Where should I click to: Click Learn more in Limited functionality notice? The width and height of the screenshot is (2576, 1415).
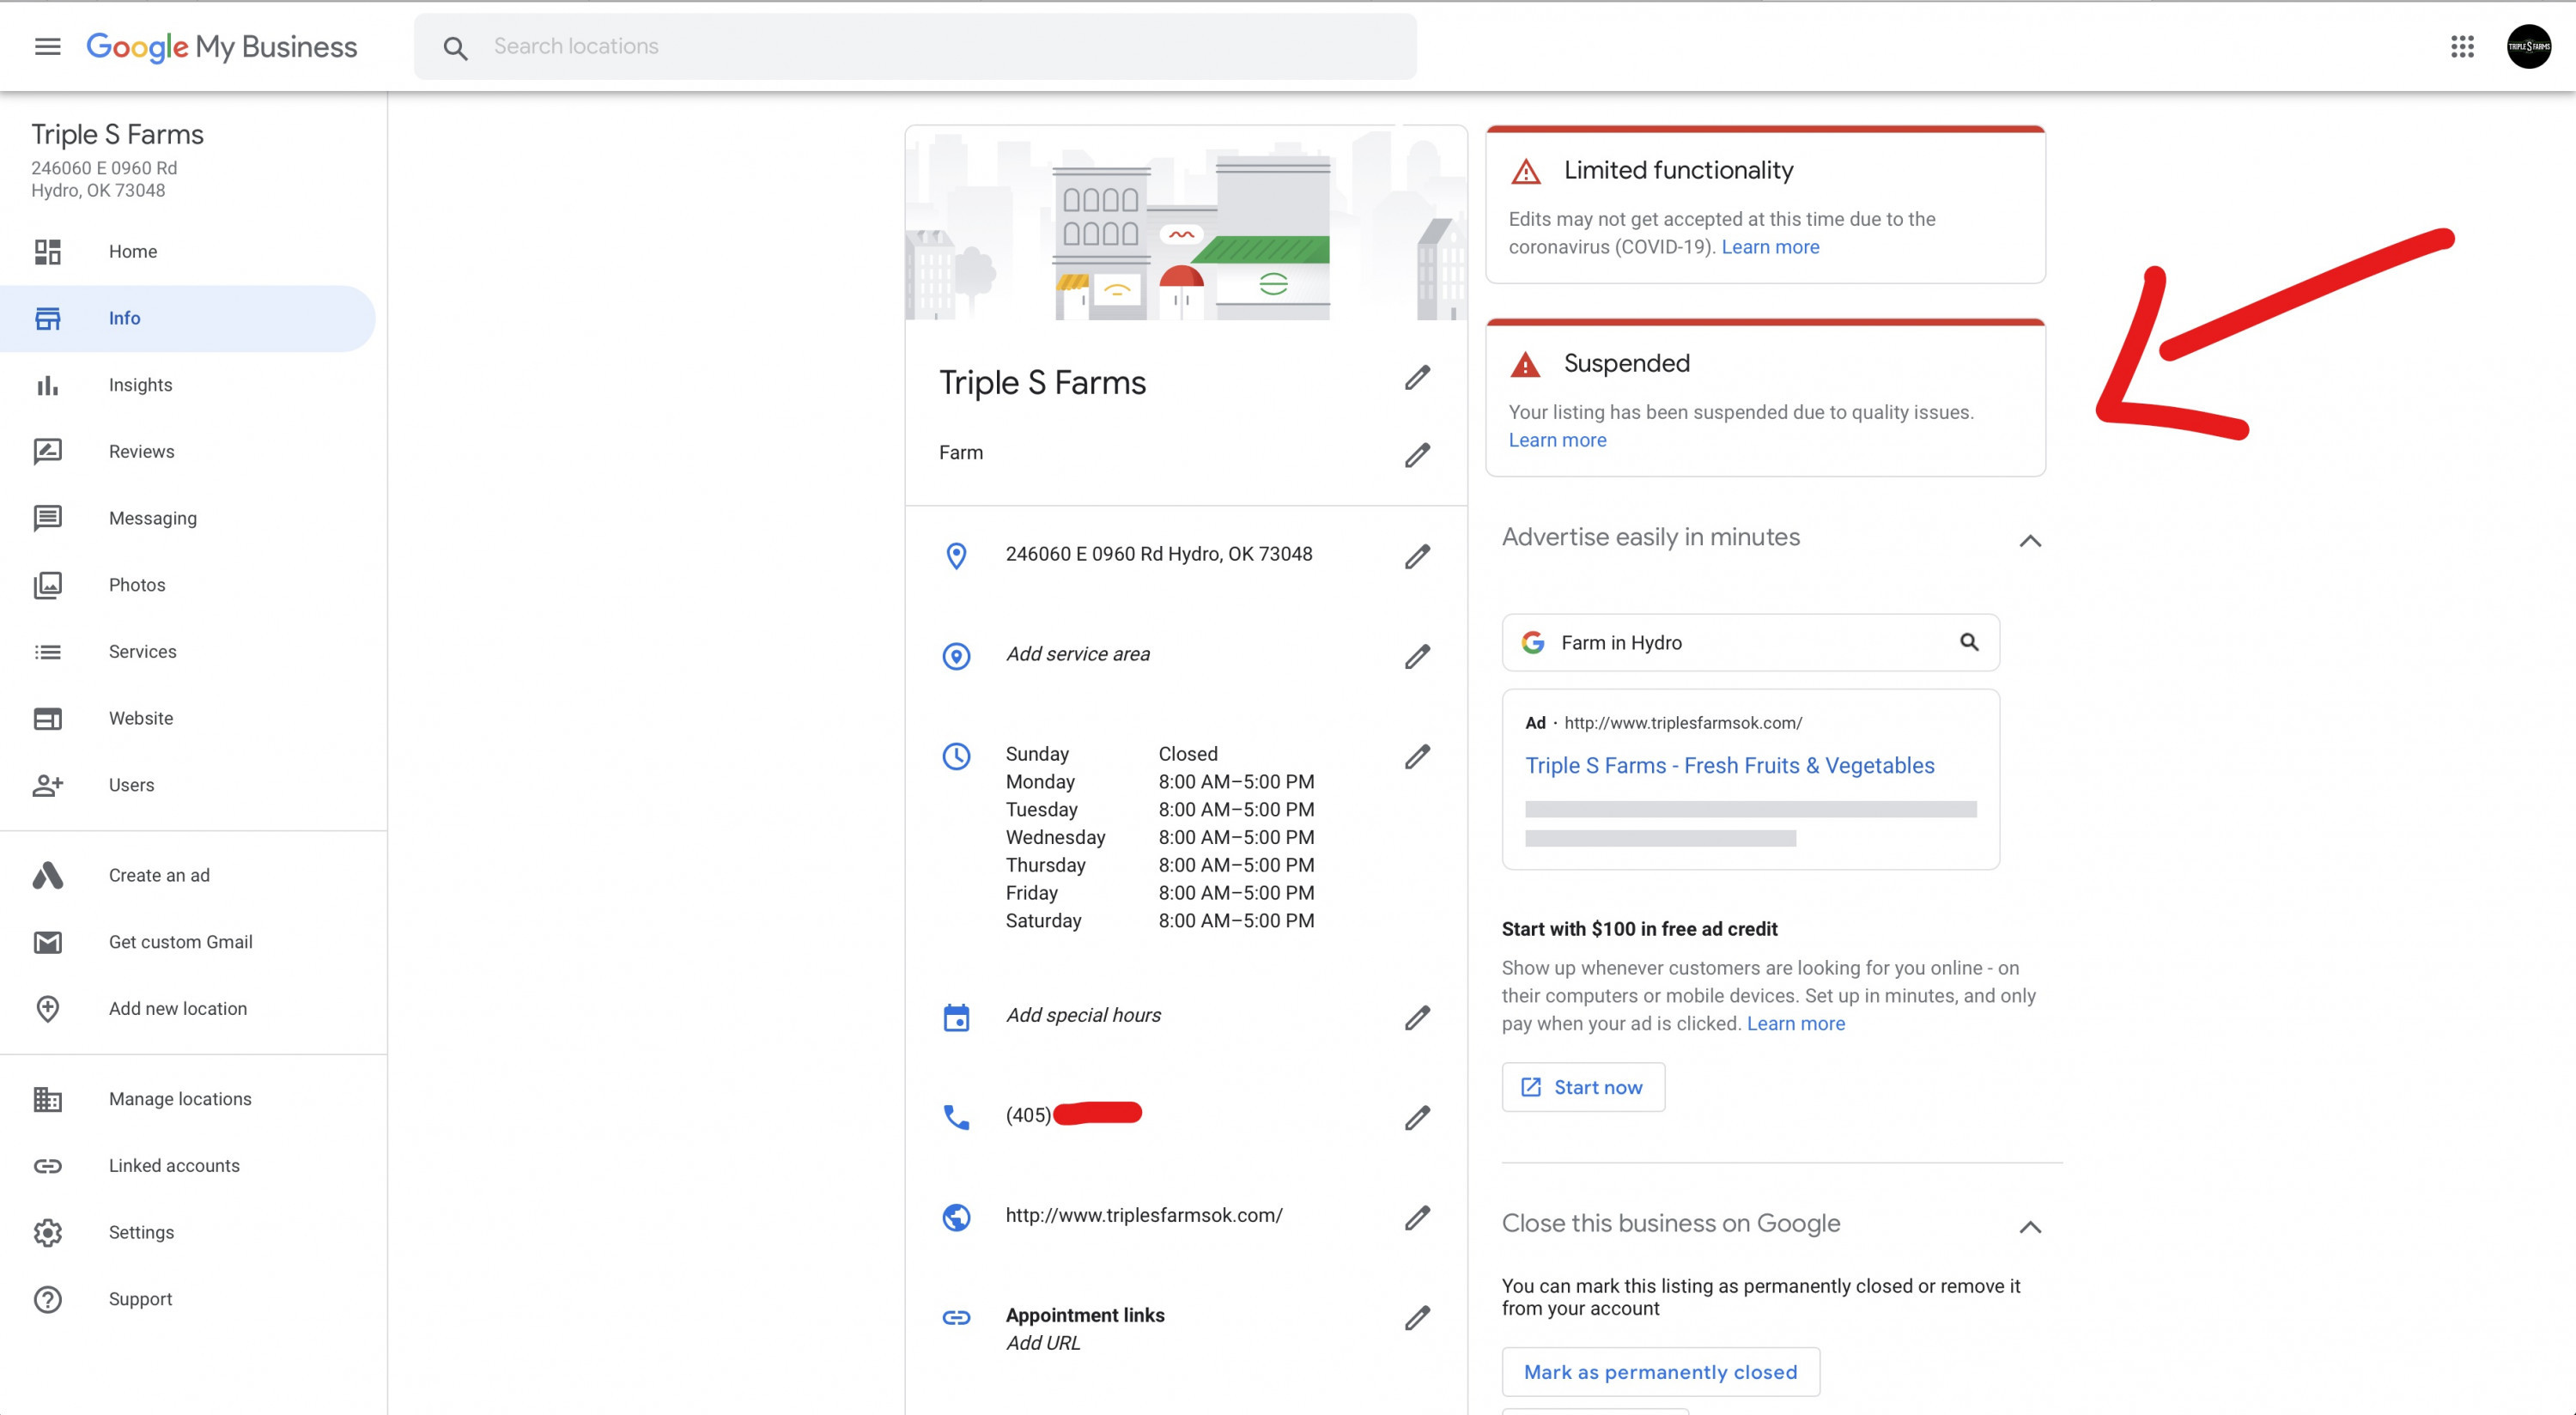tap(1769, 247)
